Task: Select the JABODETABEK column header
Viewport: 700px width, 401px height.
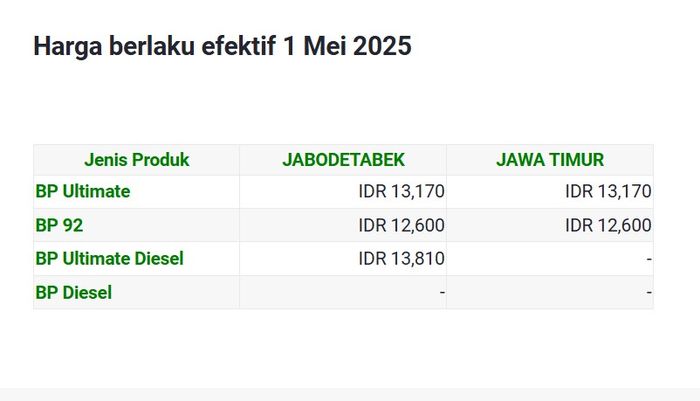Action: point(343,160)
